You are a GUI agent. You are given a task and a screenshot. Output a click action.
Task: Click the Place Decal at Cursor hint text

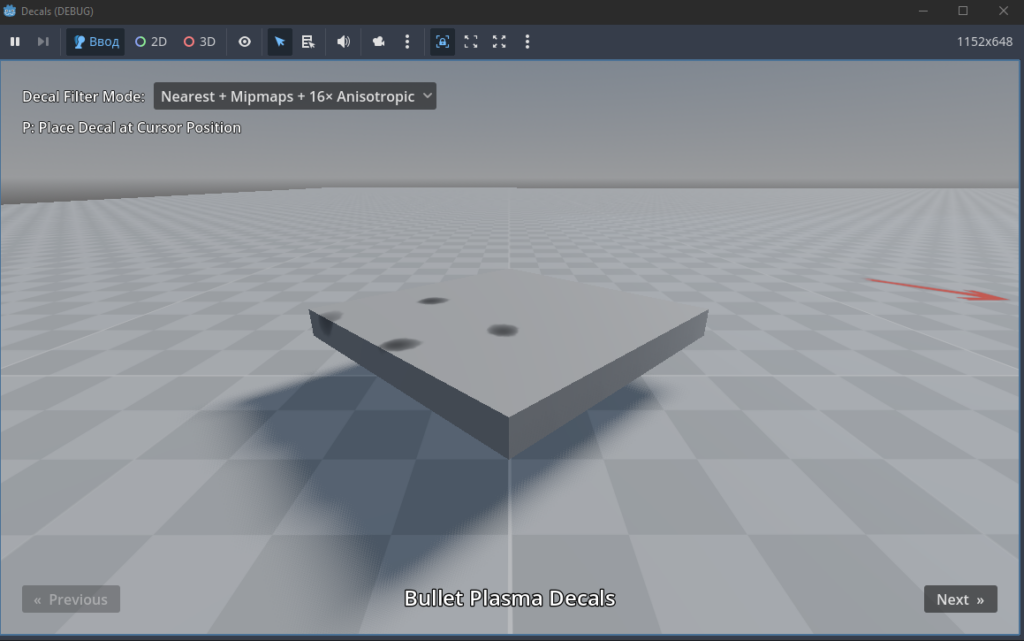click(x=131, y=127)
